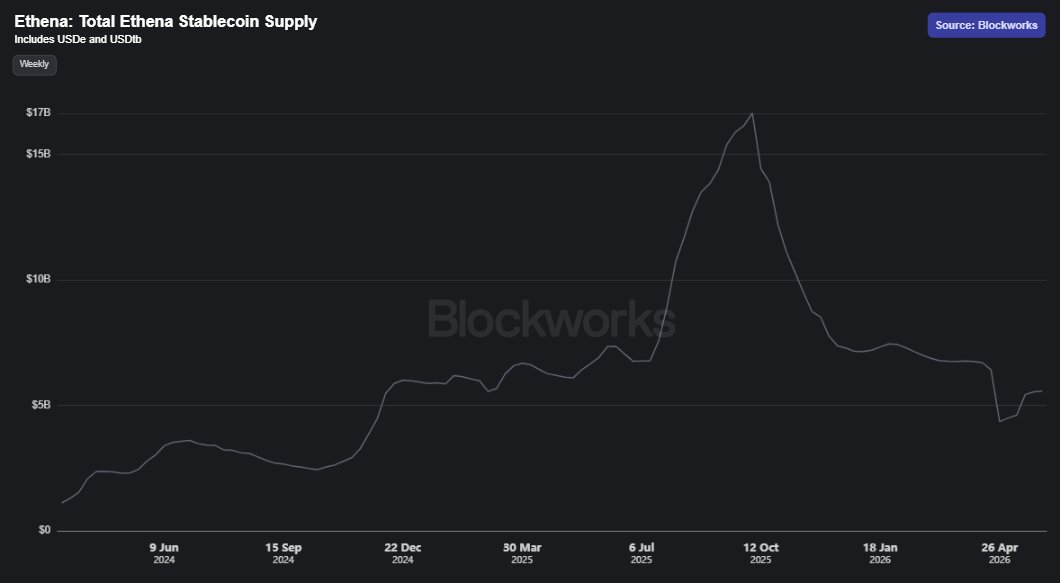Click the $15B y-axis label
This screenshot has width=1060, height=583.
click(x=38, y=154)
